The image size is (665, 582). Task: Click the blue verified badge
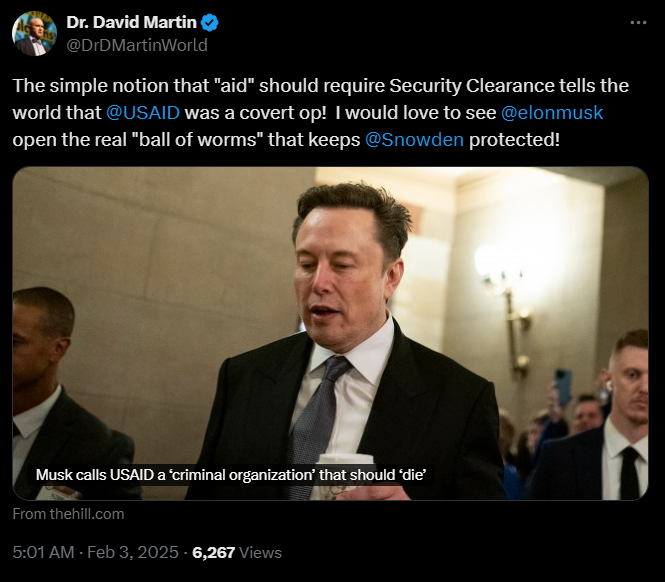coord(211,23)
